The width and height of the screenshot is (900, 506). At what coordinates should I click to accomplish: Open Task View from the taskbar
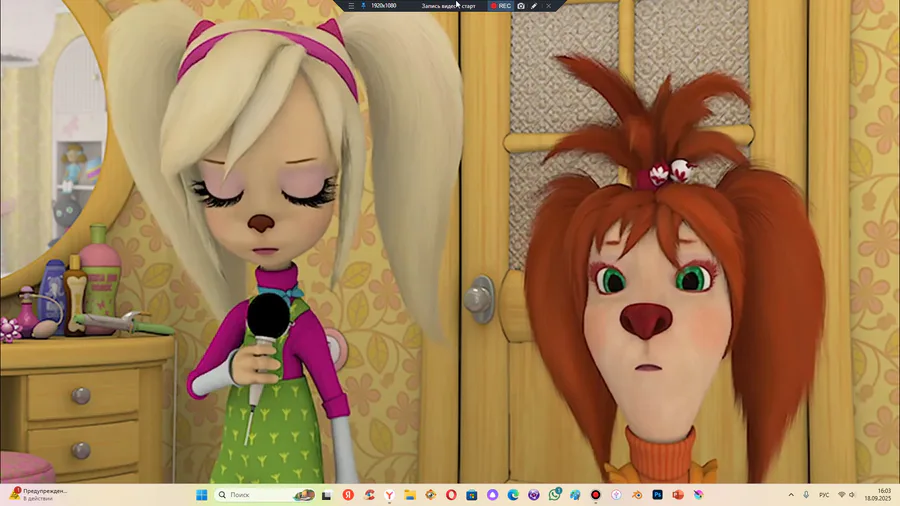point(327,495)
